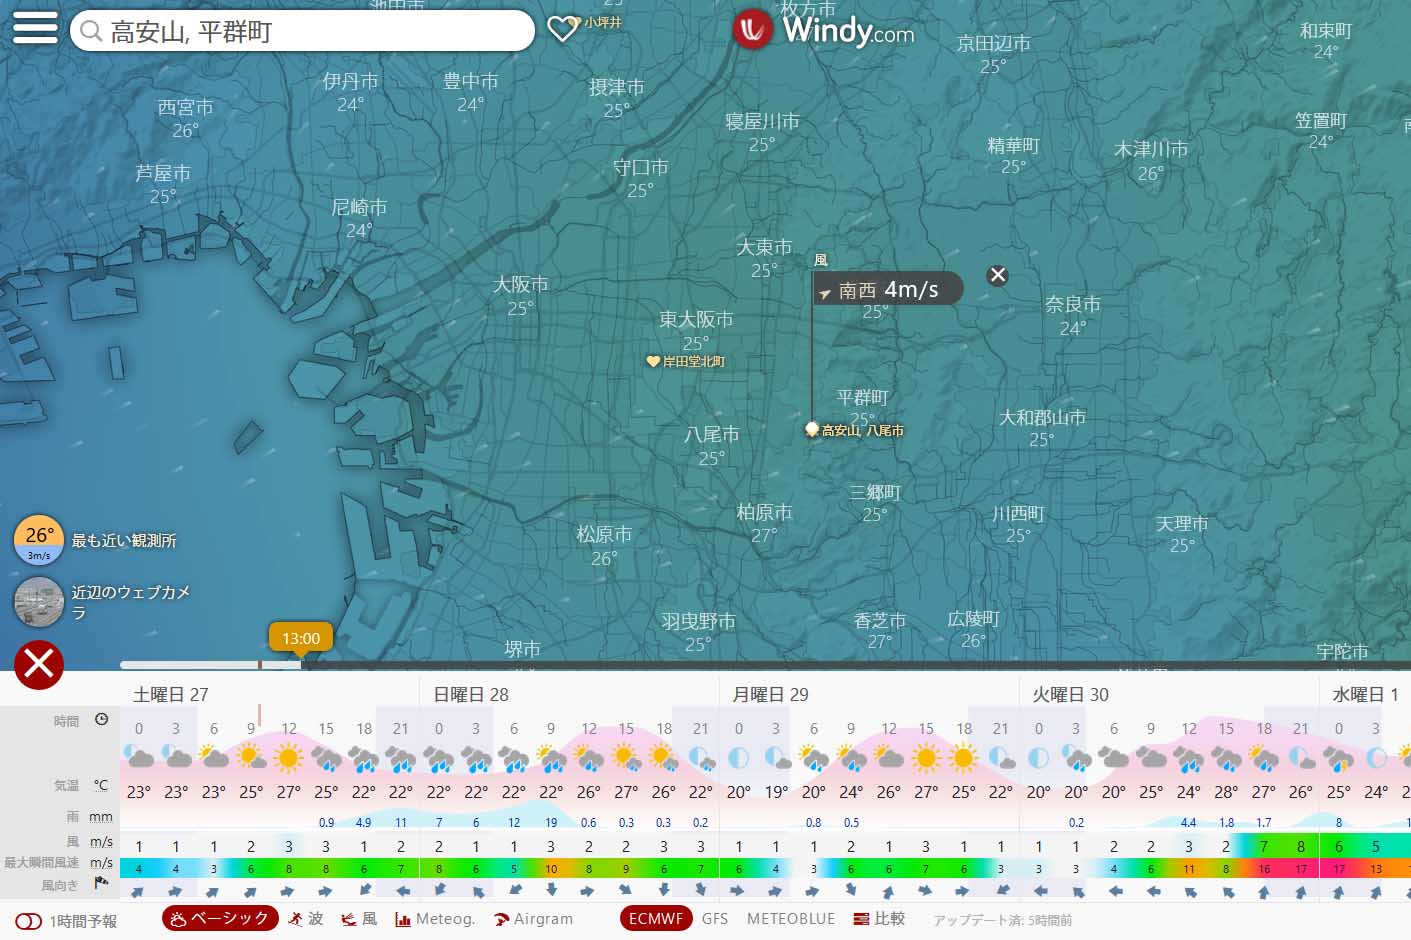Click 大和郡山市 label on map

1042,417
